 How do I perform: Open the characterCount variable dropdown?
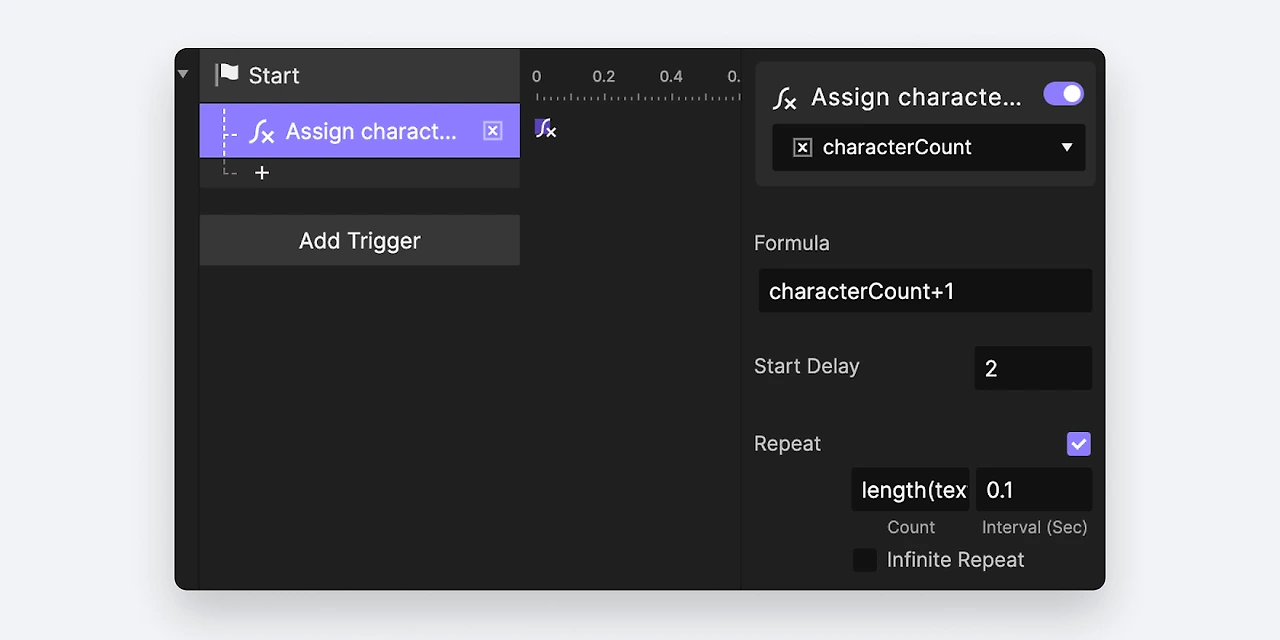click(928, 148)
